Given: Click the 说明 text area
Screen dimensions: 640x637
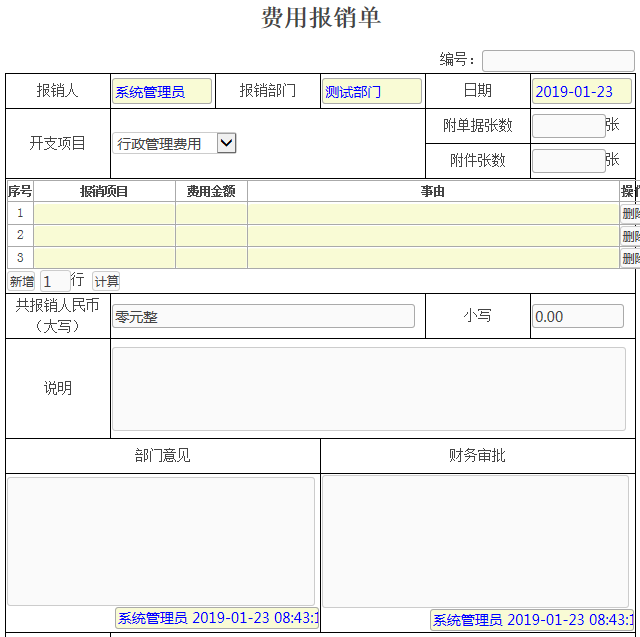Looking at the screenshot, I should [x=369, y=389].
